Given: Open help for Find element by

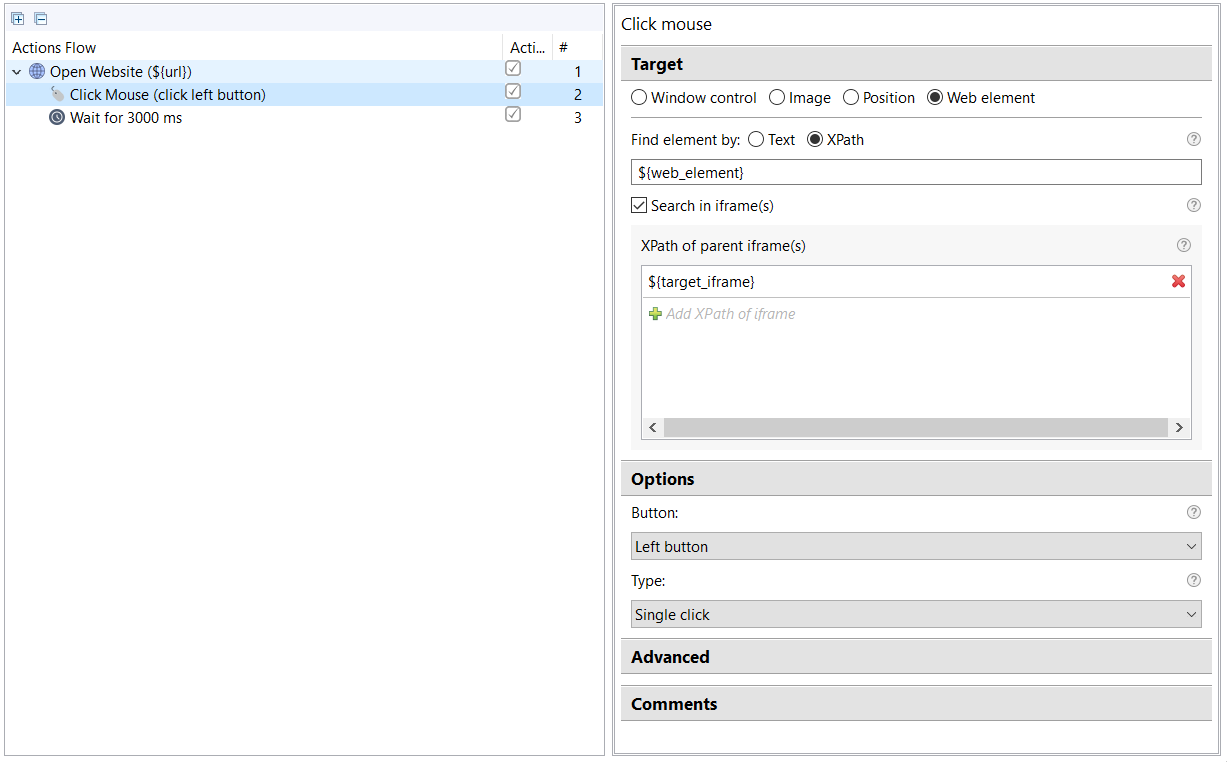Looking at the screenshot, I should 1193,139.
